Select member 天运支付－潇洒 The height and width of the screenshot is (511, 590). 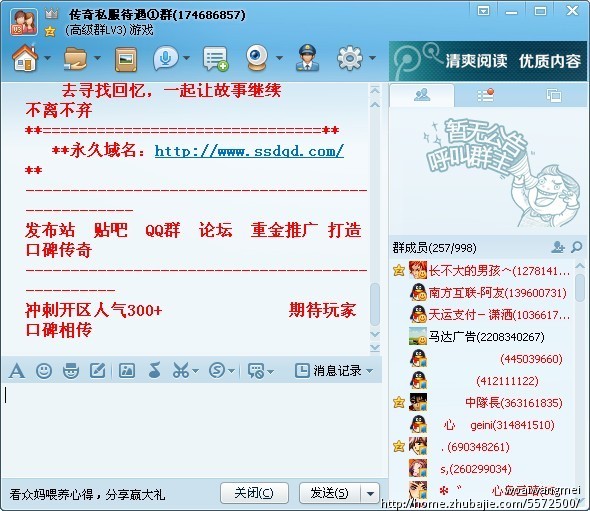coord(482,315)
